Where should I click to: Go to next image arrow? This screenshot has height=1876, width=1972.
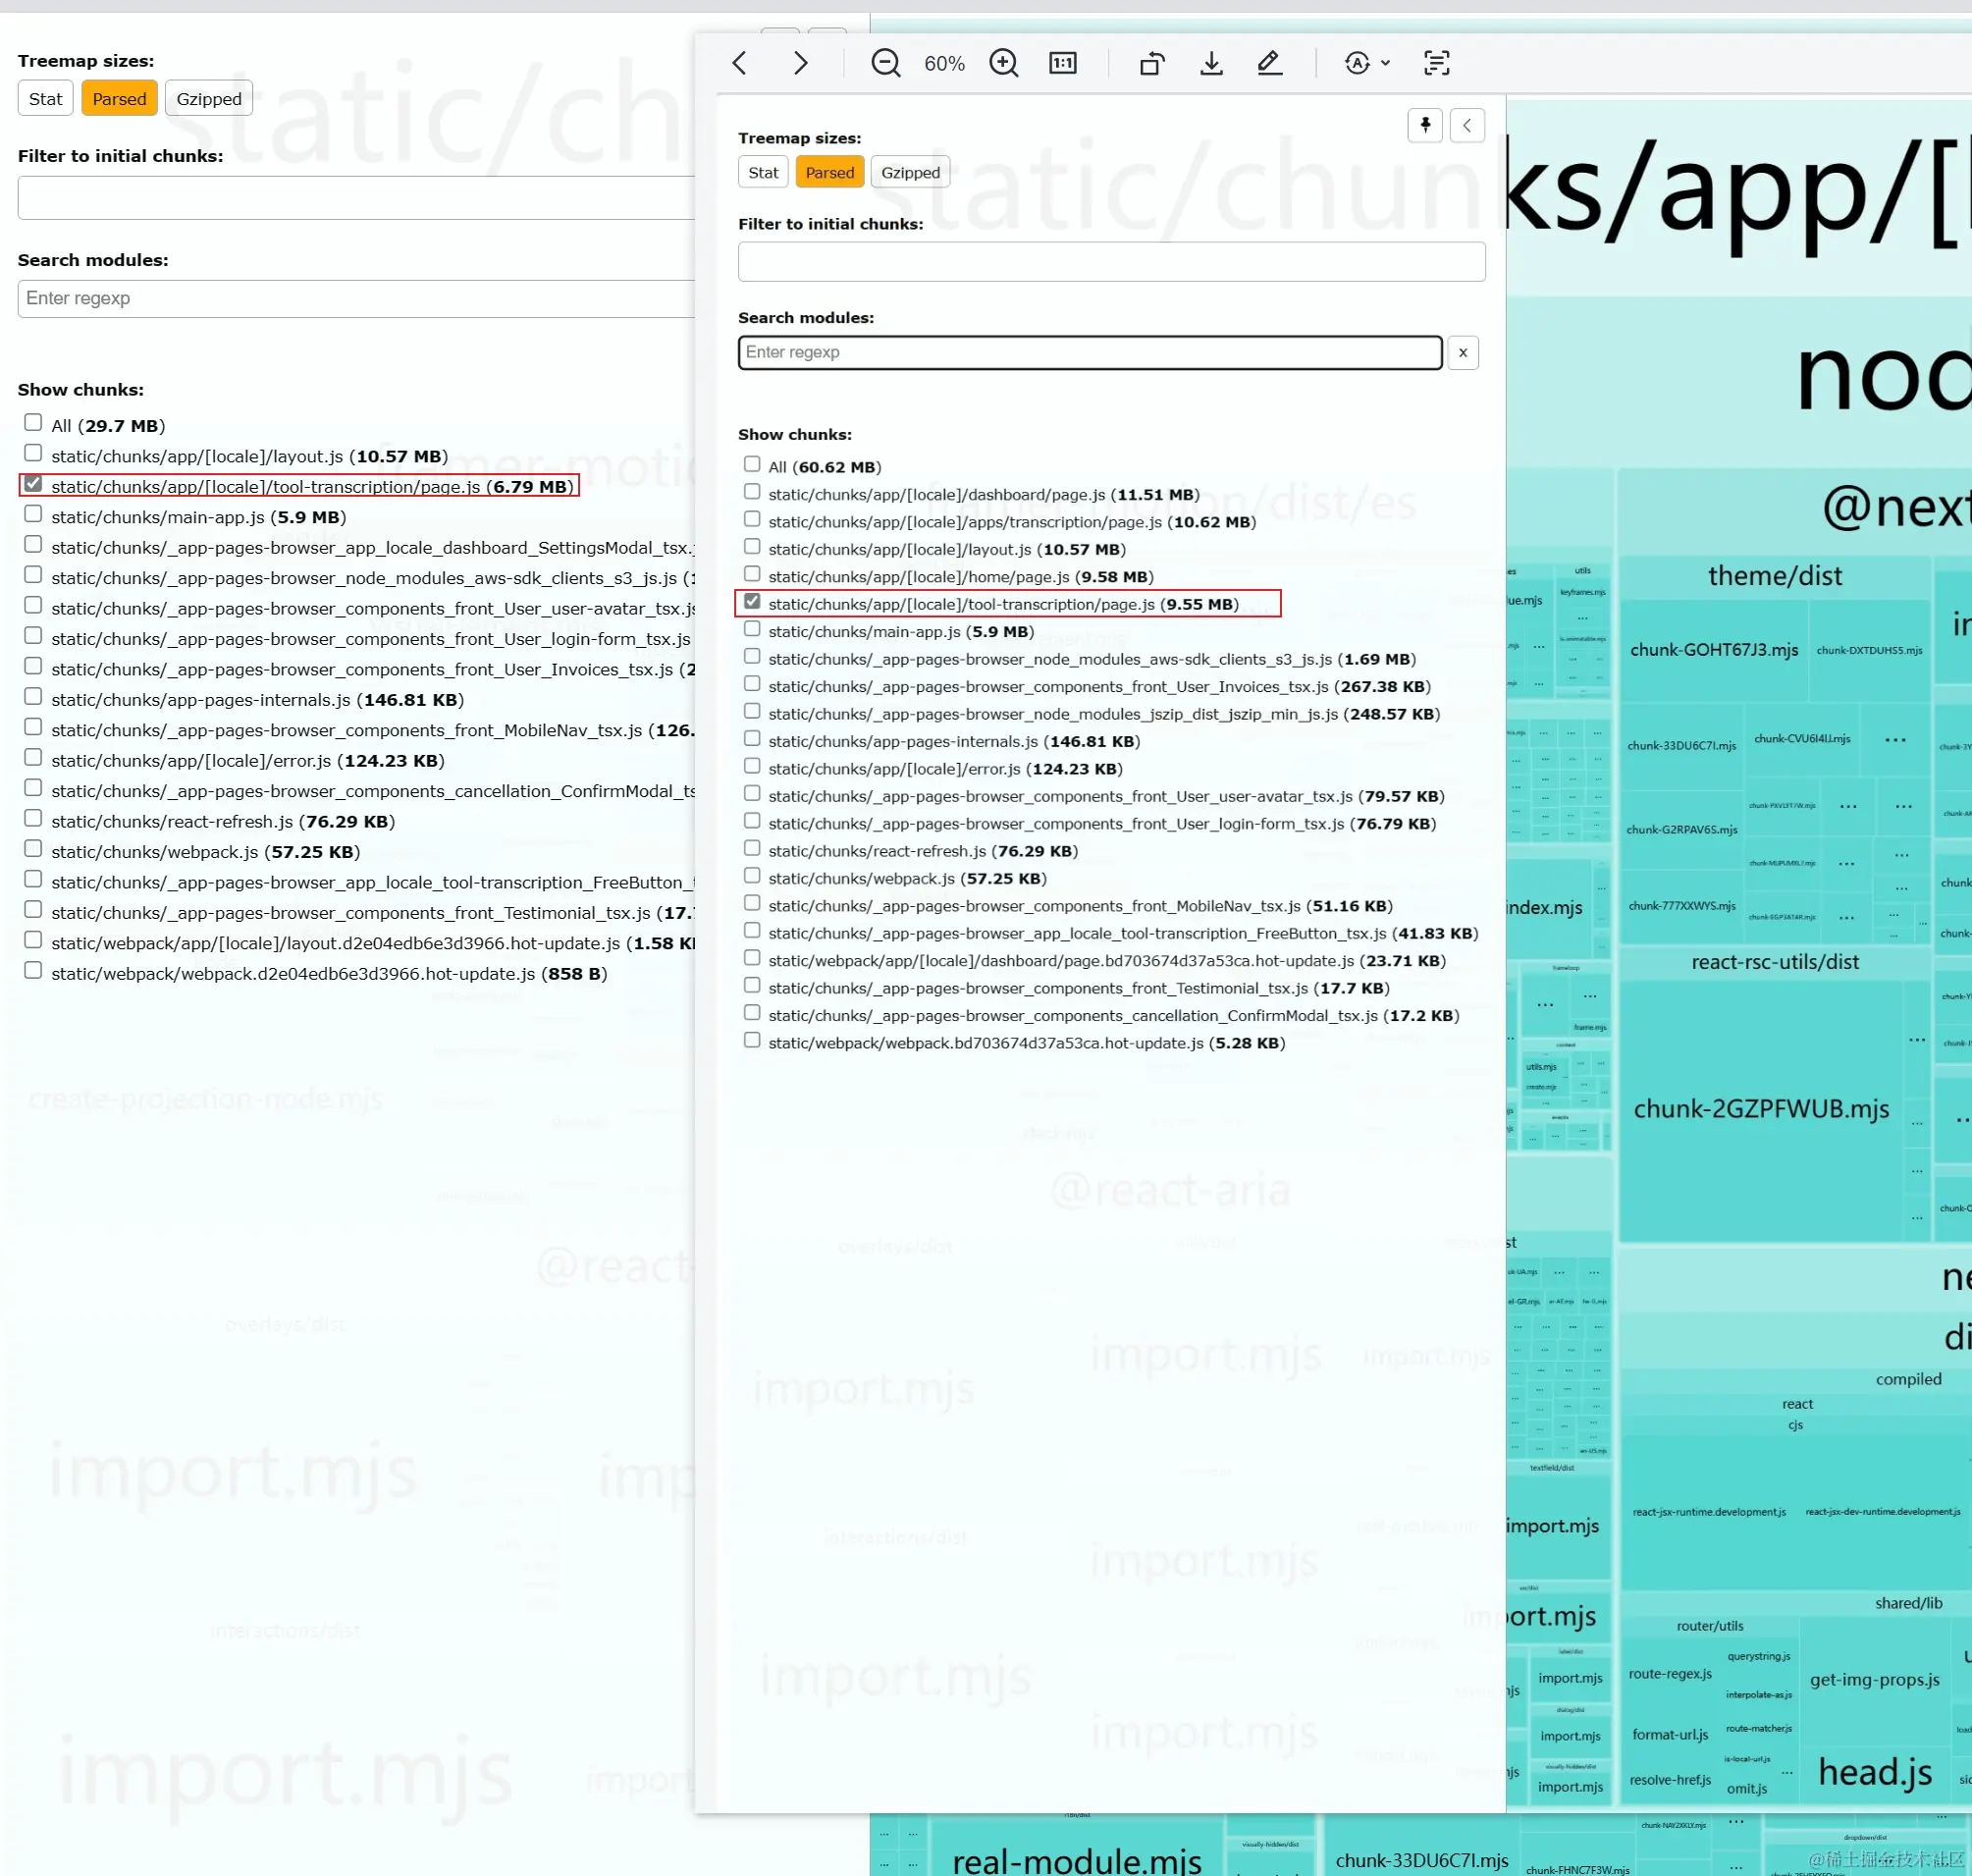799,64
